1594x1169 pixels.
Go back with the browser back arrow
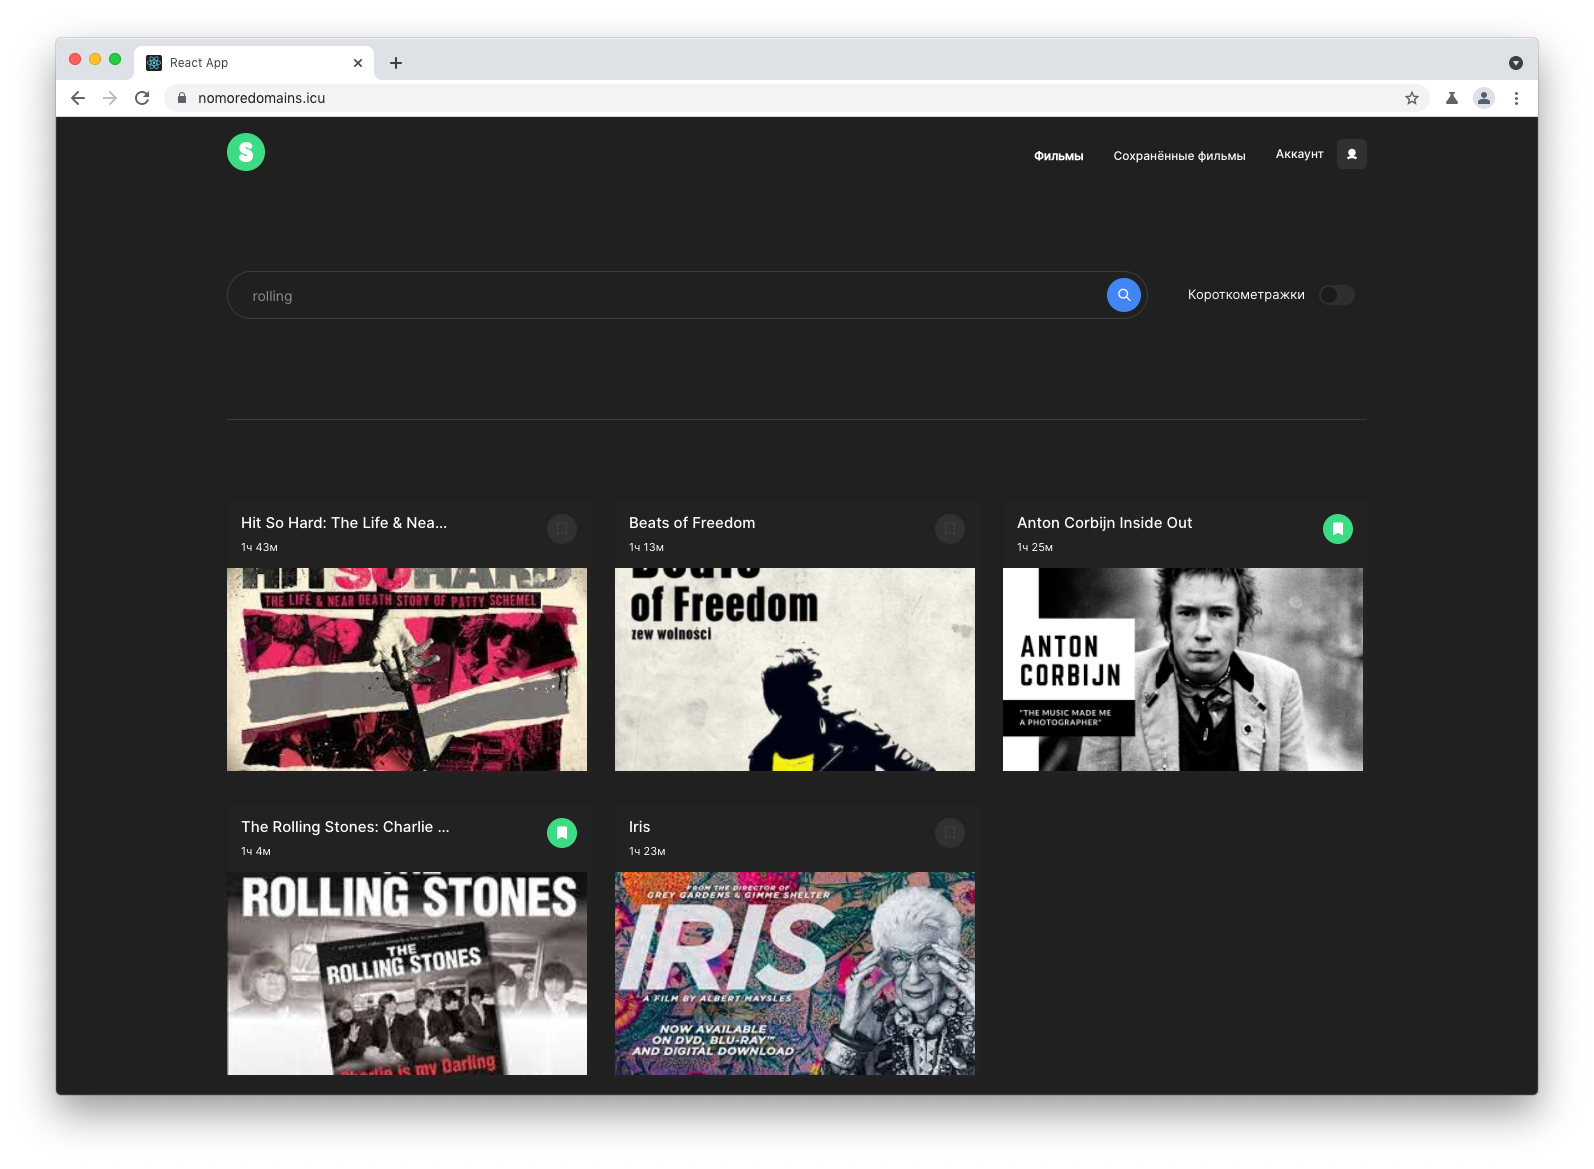click(x=78, y=98)
